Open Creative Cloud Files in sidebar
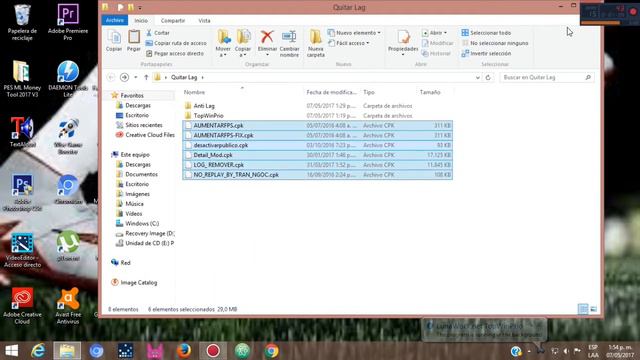The height and width of the screenshot is (360, 640). click(149, 135)
